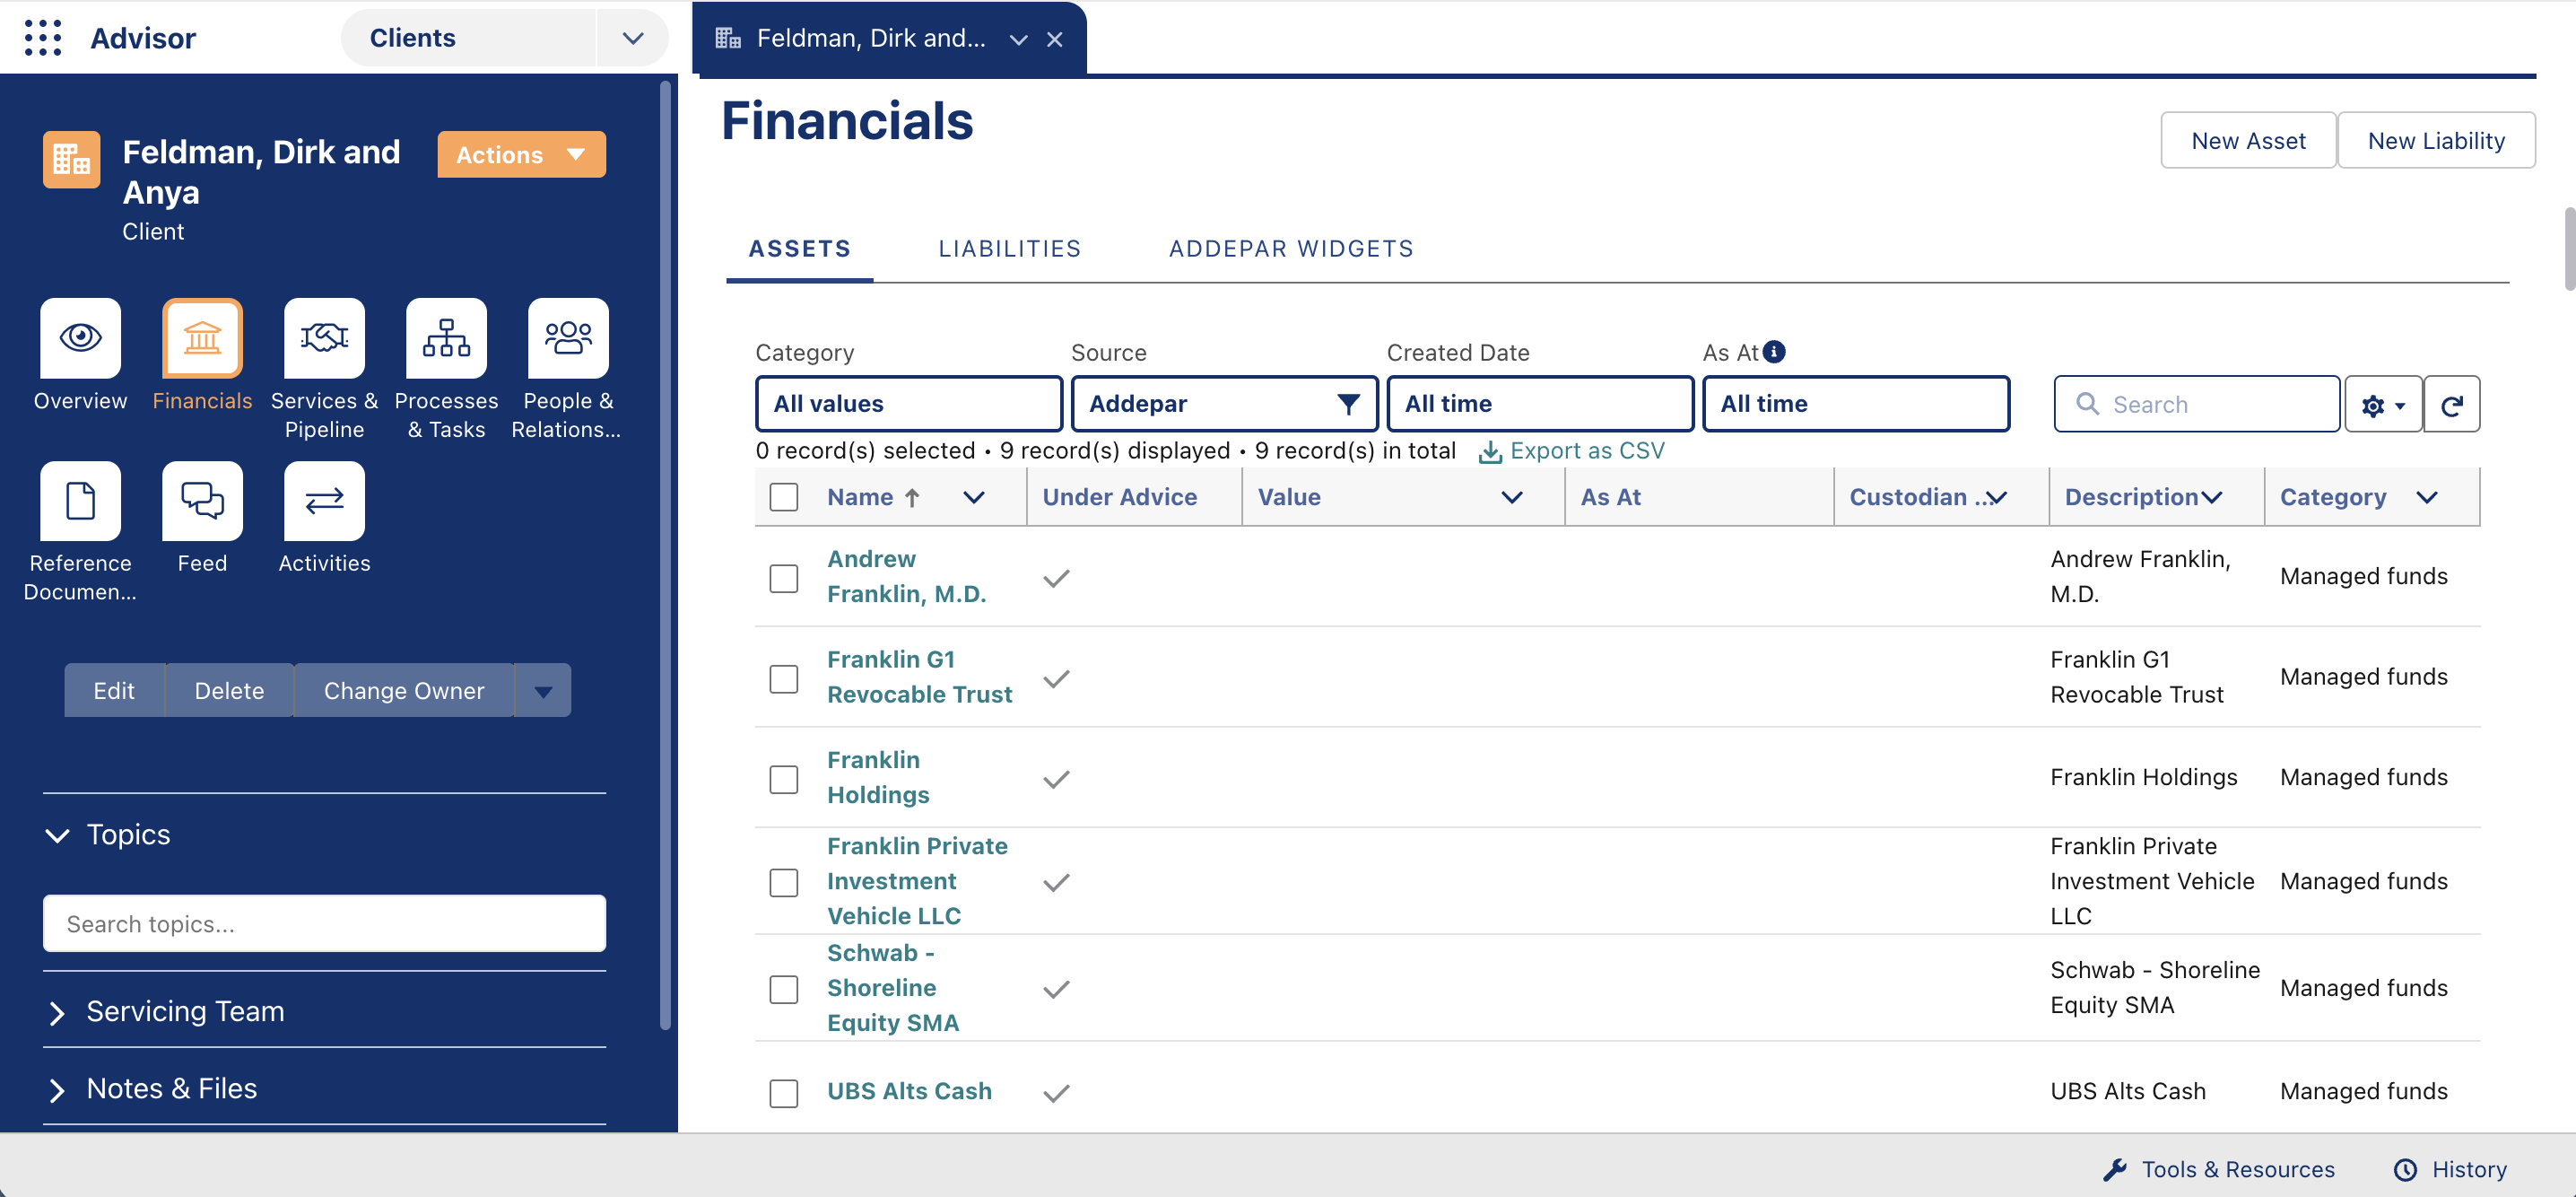Image resolution: width=2576 pixels, height=1197 pixels.
Task: Open the Andrew Franklin, M.D. asset link
Action: click(906, 577)
